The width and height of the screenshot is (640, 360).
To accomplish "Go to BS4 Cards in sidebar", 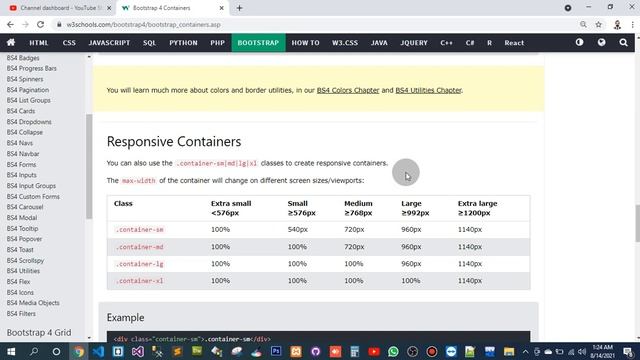I will 21,111.
